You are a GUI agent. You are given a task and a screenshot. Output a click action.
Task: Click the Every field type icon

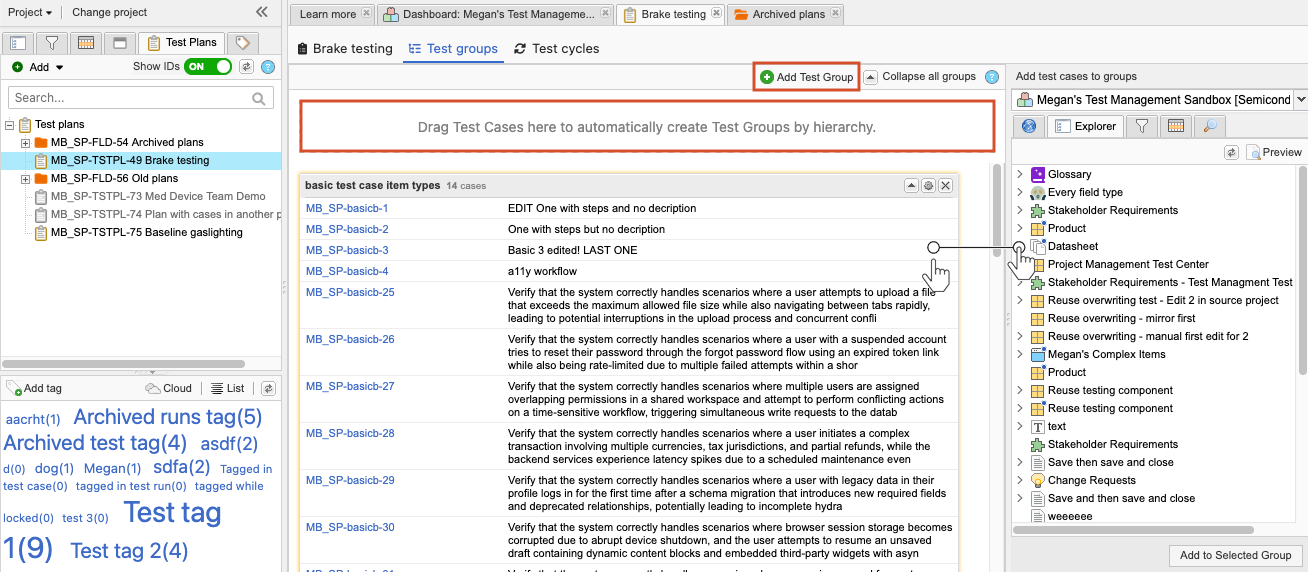point(1038,192)
